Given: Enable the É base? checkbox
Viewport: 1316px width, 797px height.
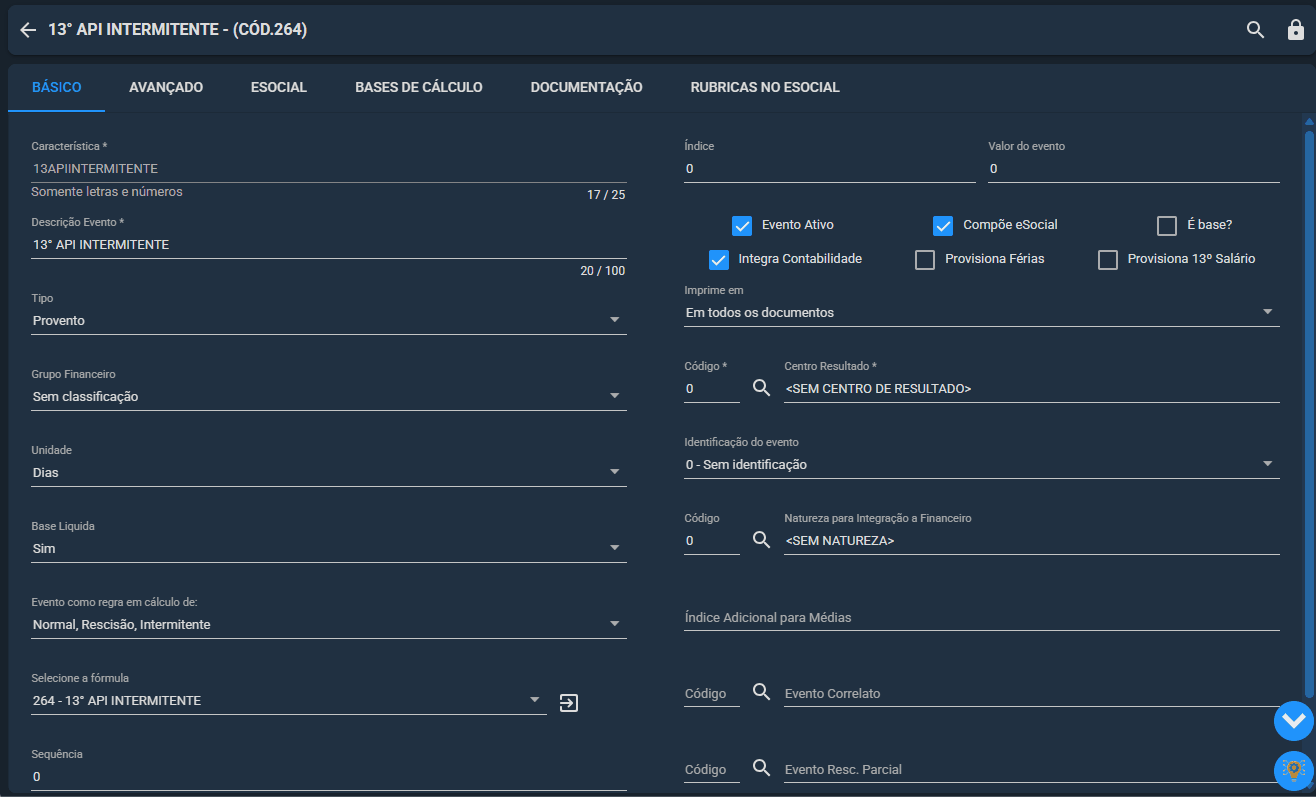Looking at the screenshot, I should (1166, 225).
